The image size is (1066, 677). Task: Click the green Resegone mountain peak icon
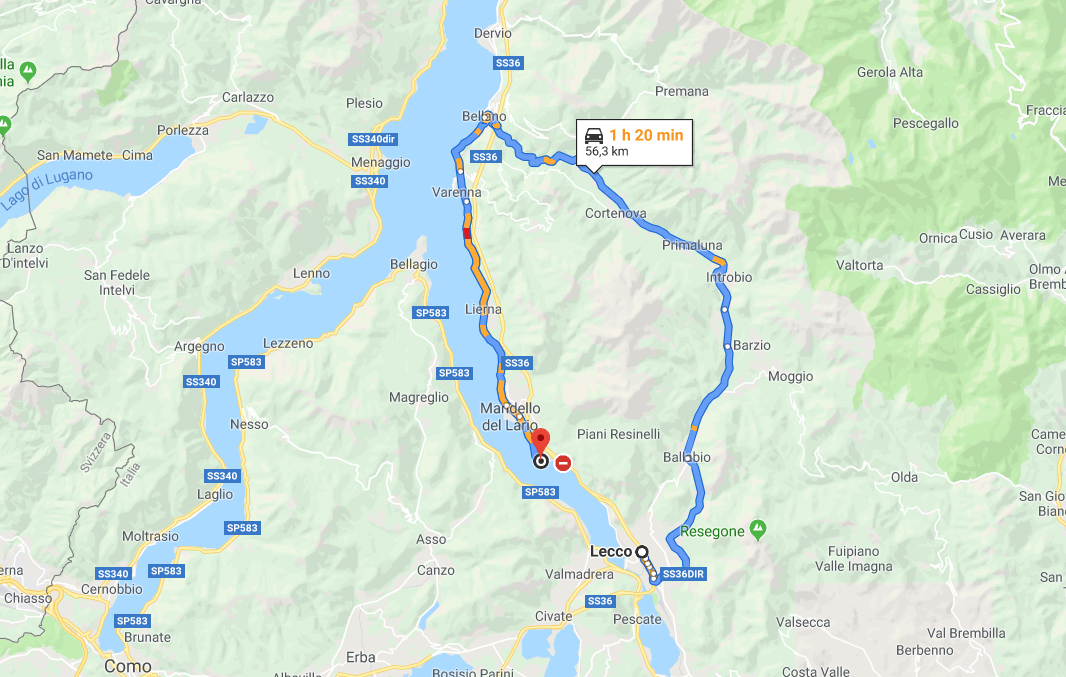pos(758,529)
